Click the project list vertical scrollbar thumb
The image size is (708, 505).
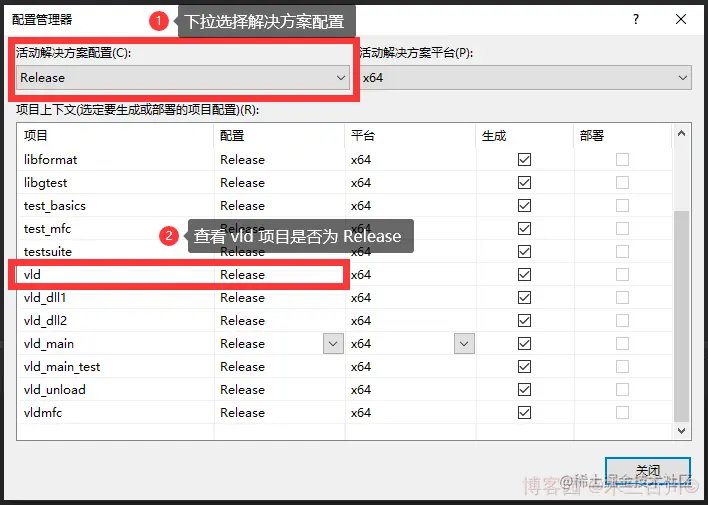click(x=681, y=316)
